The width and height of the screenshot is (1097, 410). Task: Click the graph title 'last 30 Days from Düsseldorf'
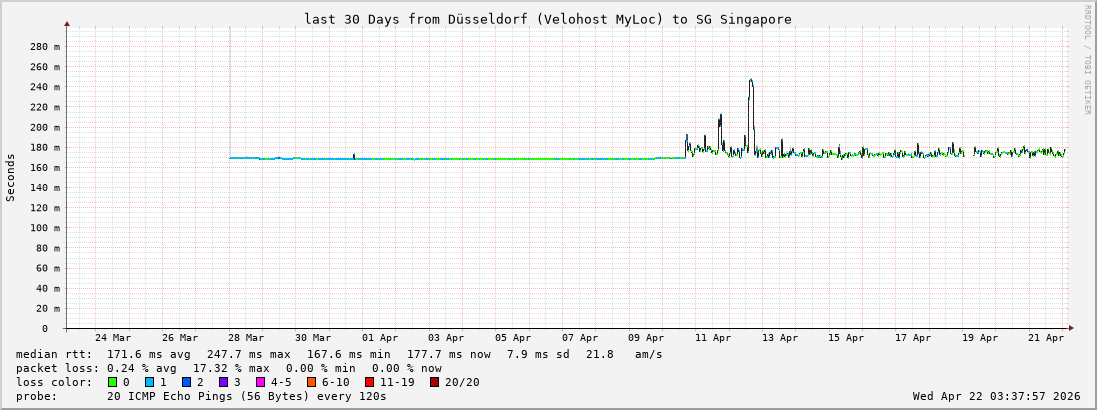click(548, 19)
